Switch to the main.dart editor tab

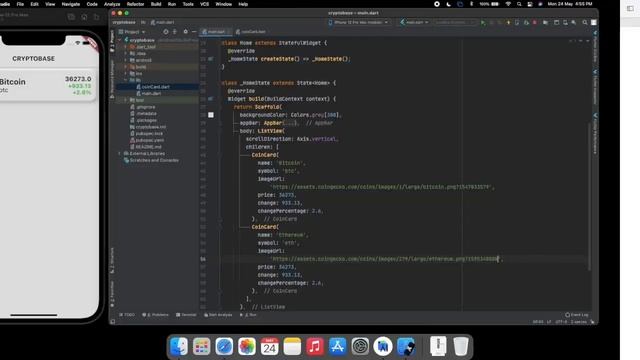click(216, 31)
